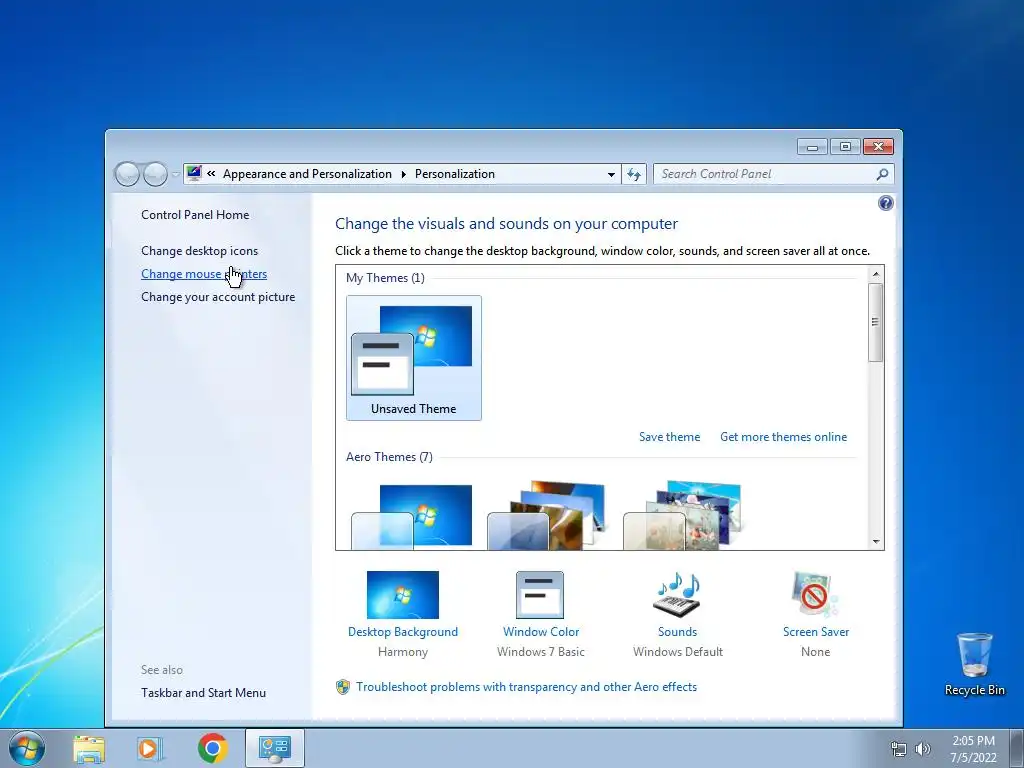
Task: Go to Control Panel Home
Action: point(195,215)
